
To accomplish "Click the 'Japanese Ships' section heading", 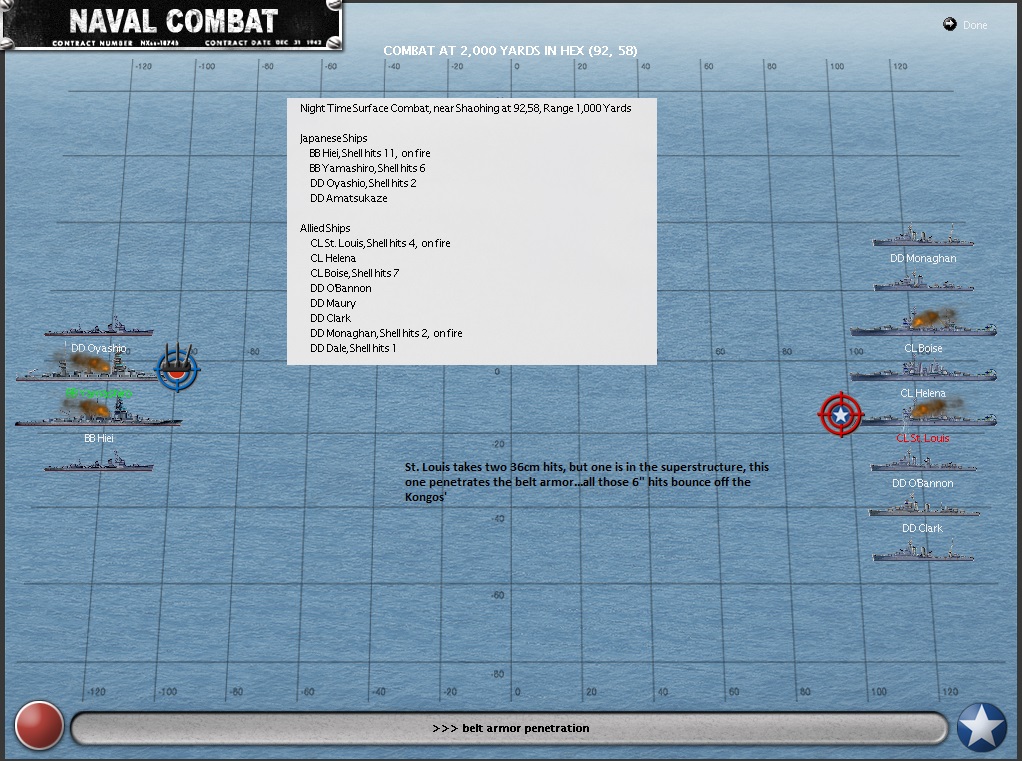I will pos(333,138).
